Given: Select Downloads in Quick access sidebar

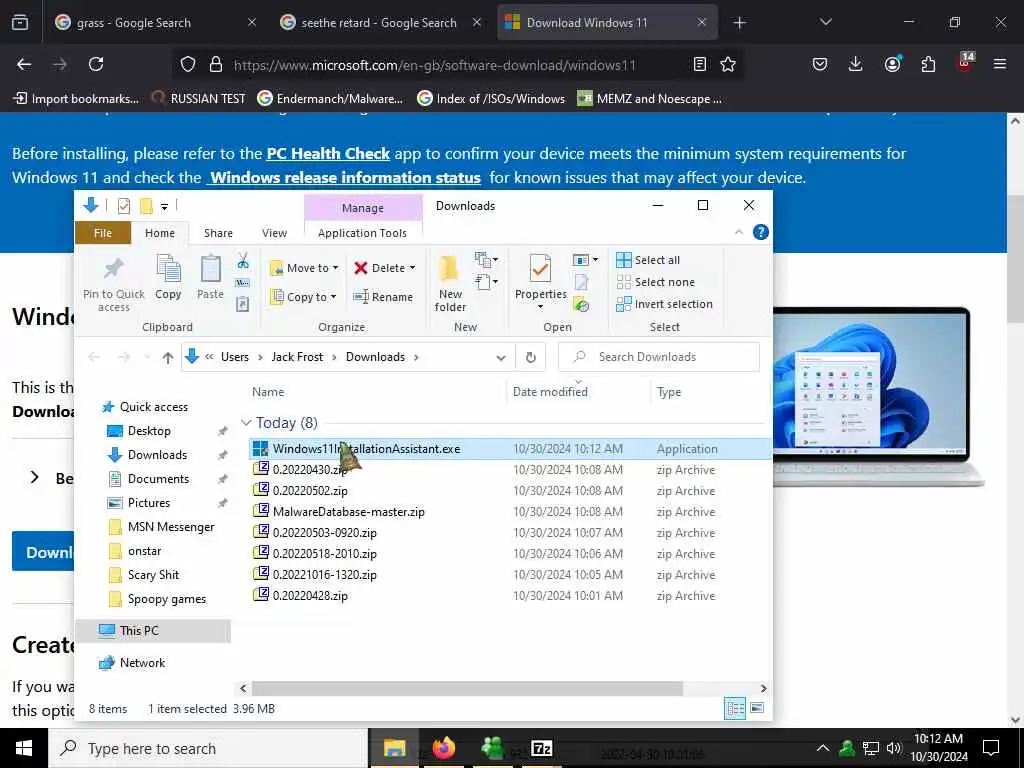Looking at the screenshot, I should [157, 455].
